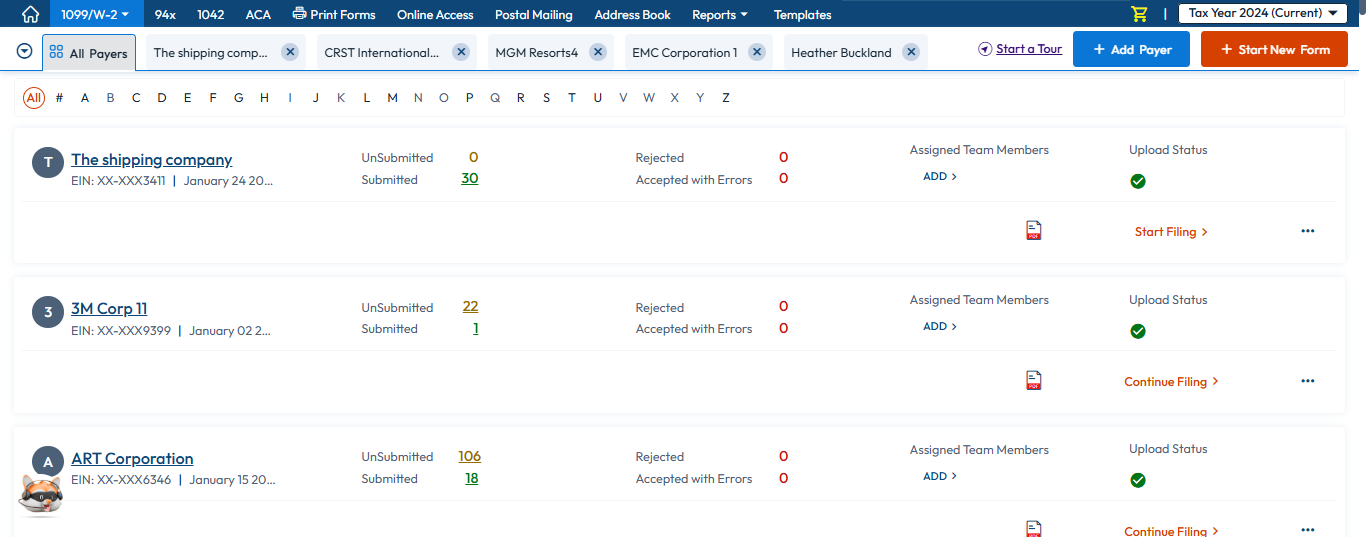This screenshot has width=1366, height=537.
Task: Click the raccoon mascot chat icon
Action: 41,495
